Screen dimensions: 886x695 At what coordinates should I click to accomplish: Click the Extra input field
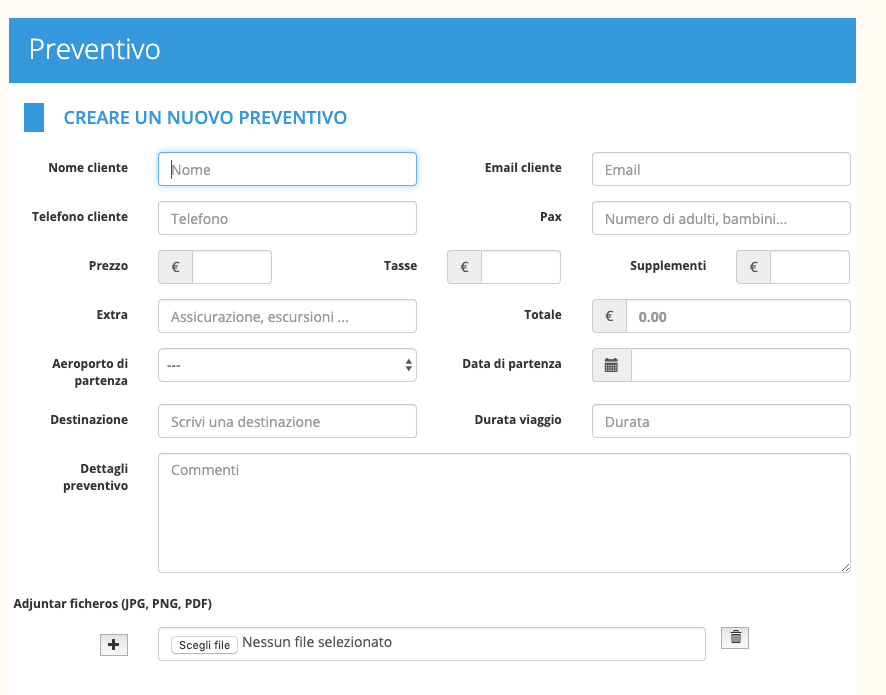point(287,316)
